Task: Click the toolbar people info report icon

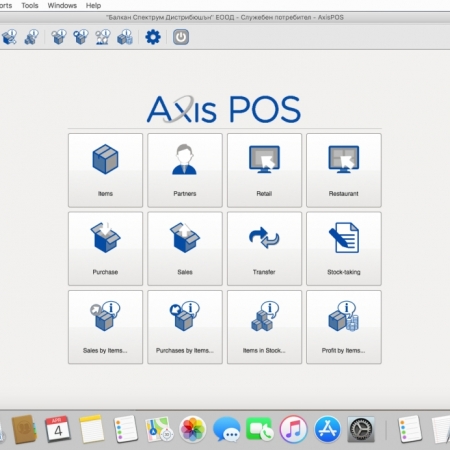Action: click(103, 37)
